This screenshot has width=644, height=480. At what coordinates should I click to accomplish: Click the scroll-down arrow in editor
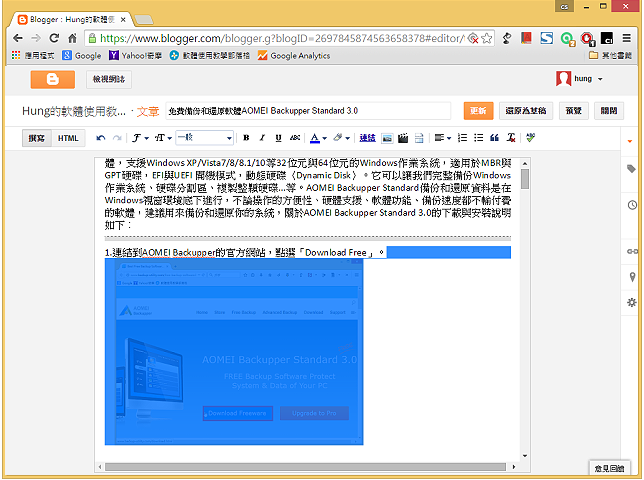(x=525, y=456)
